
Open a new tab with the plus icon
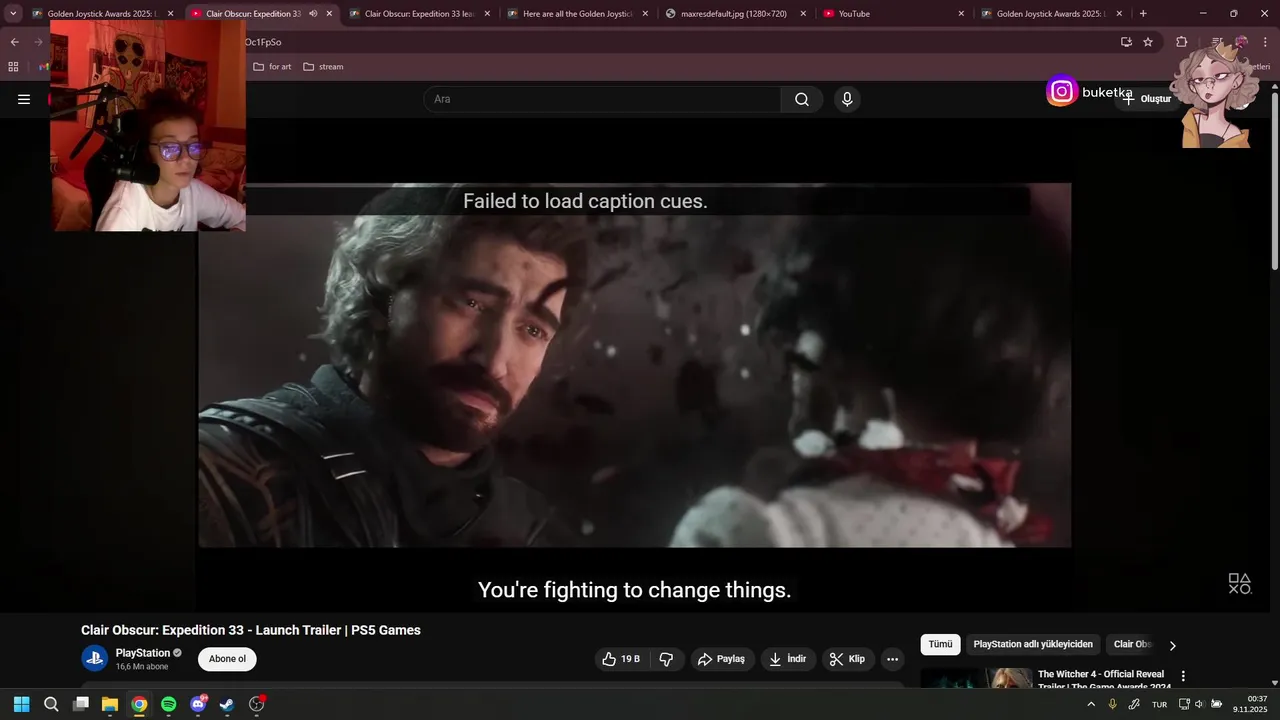click(1143, 14)
